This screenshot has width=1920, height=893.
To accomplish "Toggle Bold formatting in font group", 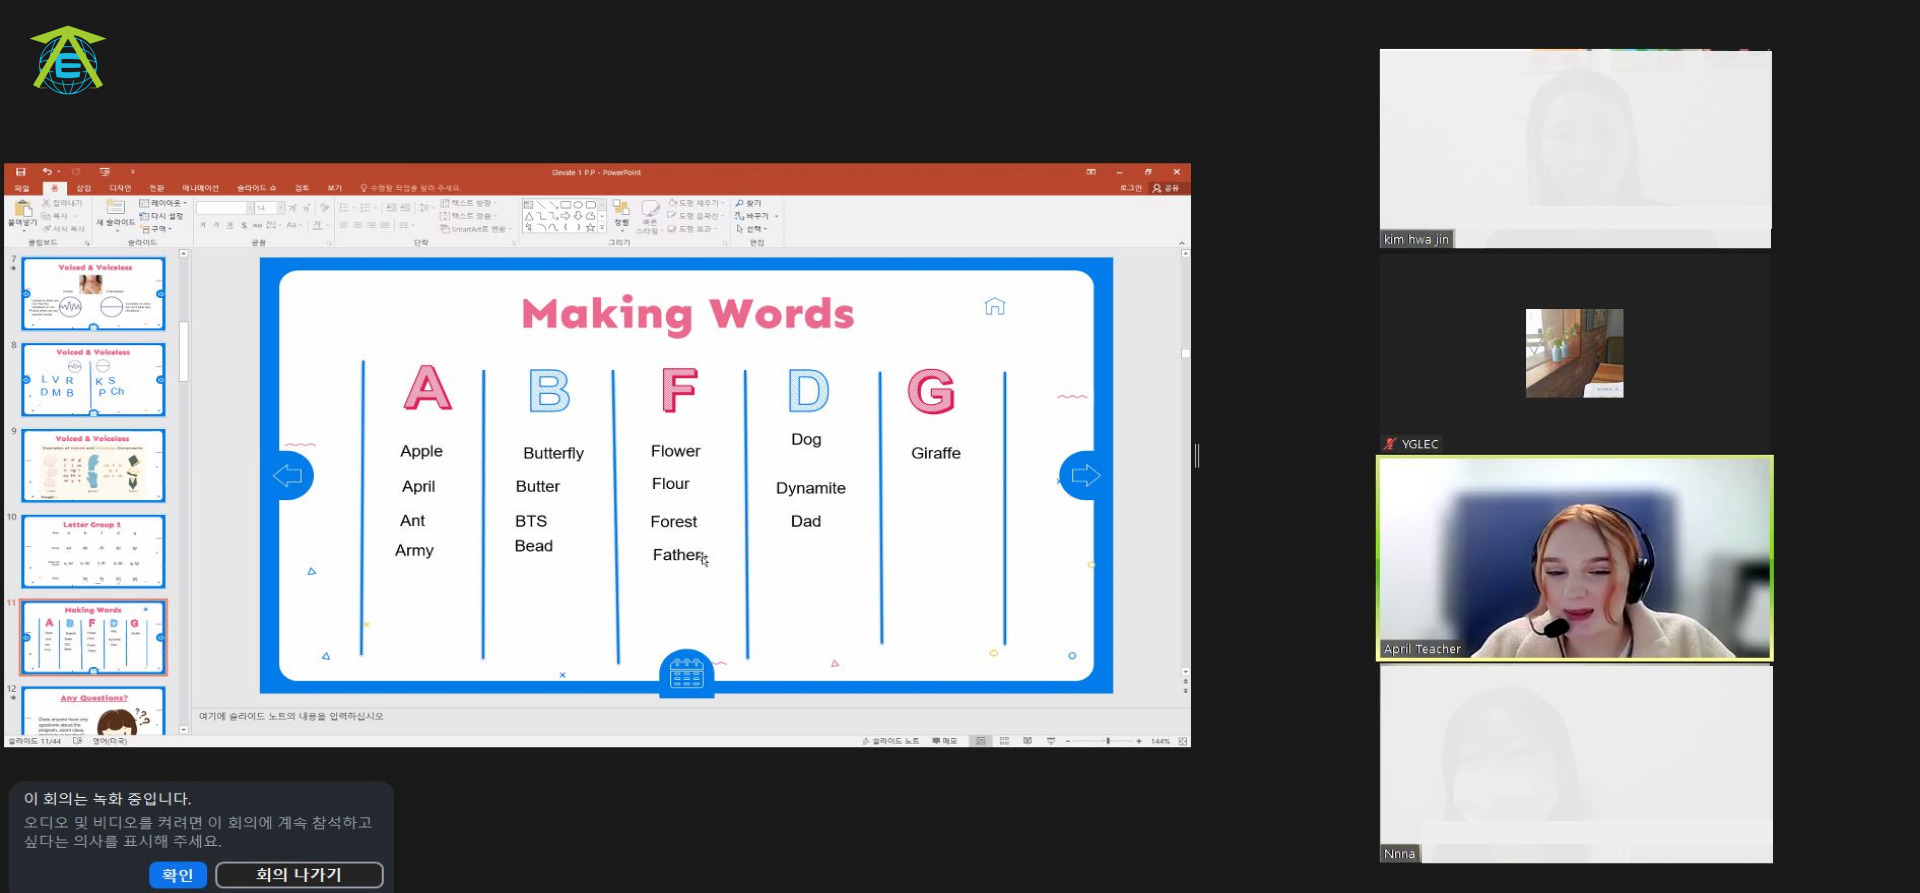I will 203,225.
